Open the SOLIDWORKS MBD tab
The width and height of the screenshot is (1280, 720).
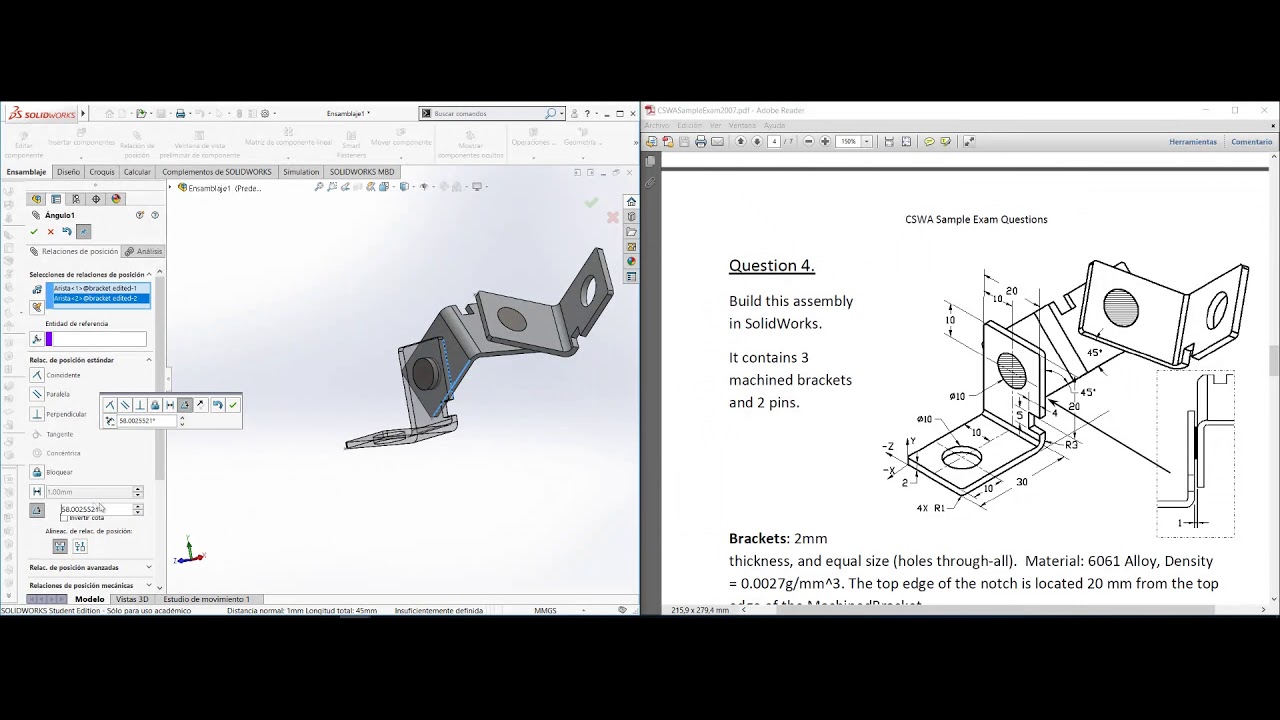tap(362, 172)
